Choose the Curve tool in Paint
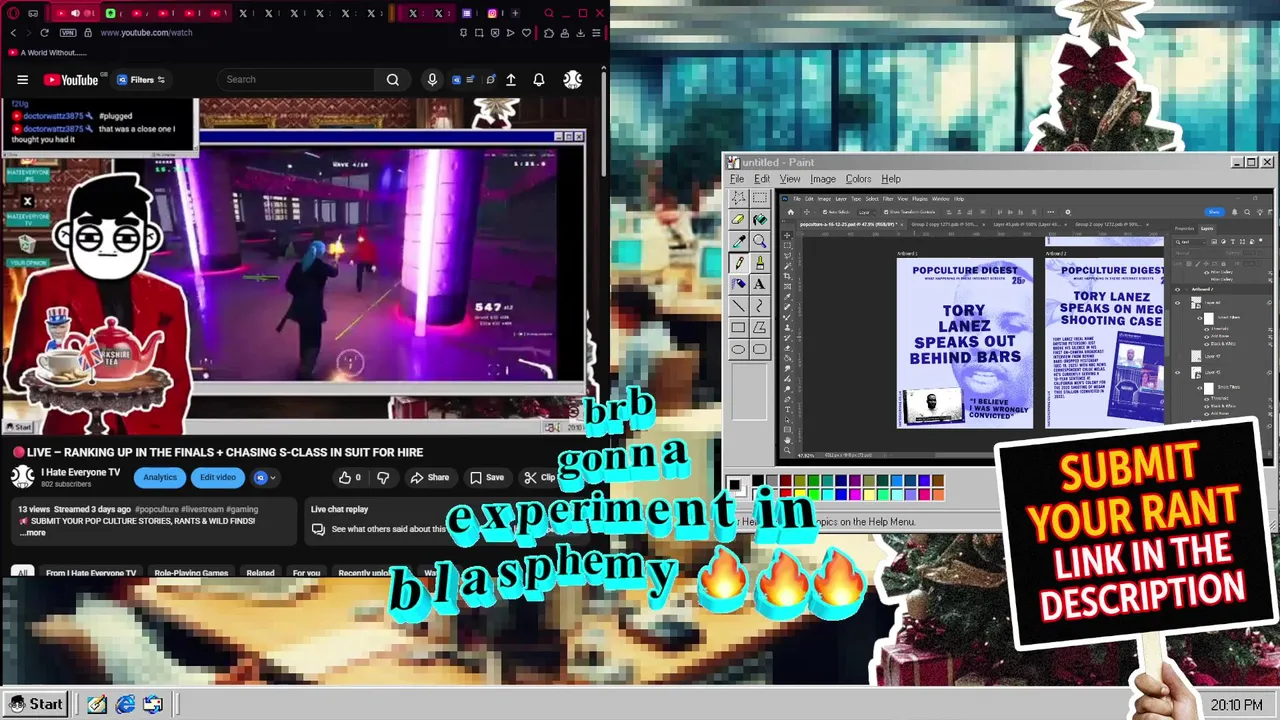The width and height of the screenshot is (1280, 720). tap(760, 306)
